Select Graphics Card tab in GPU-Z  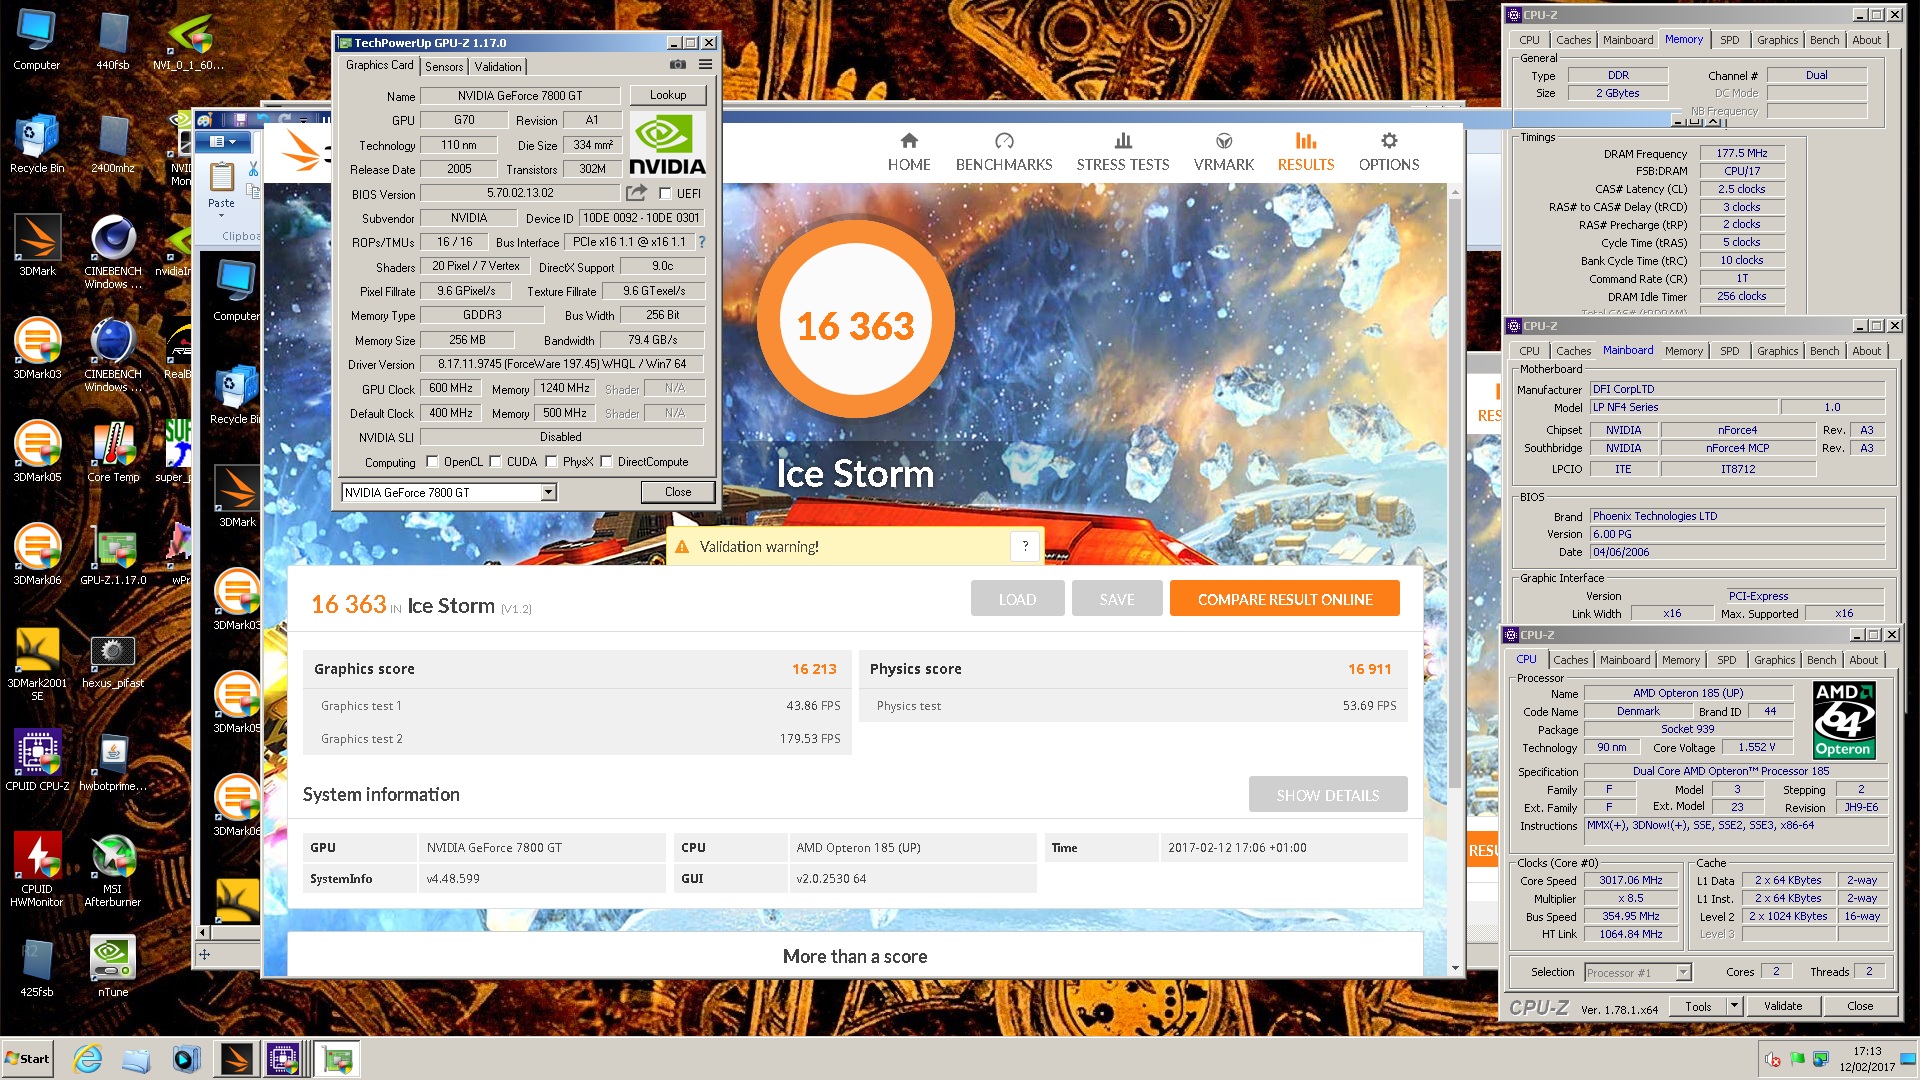(x=379, y=65)
